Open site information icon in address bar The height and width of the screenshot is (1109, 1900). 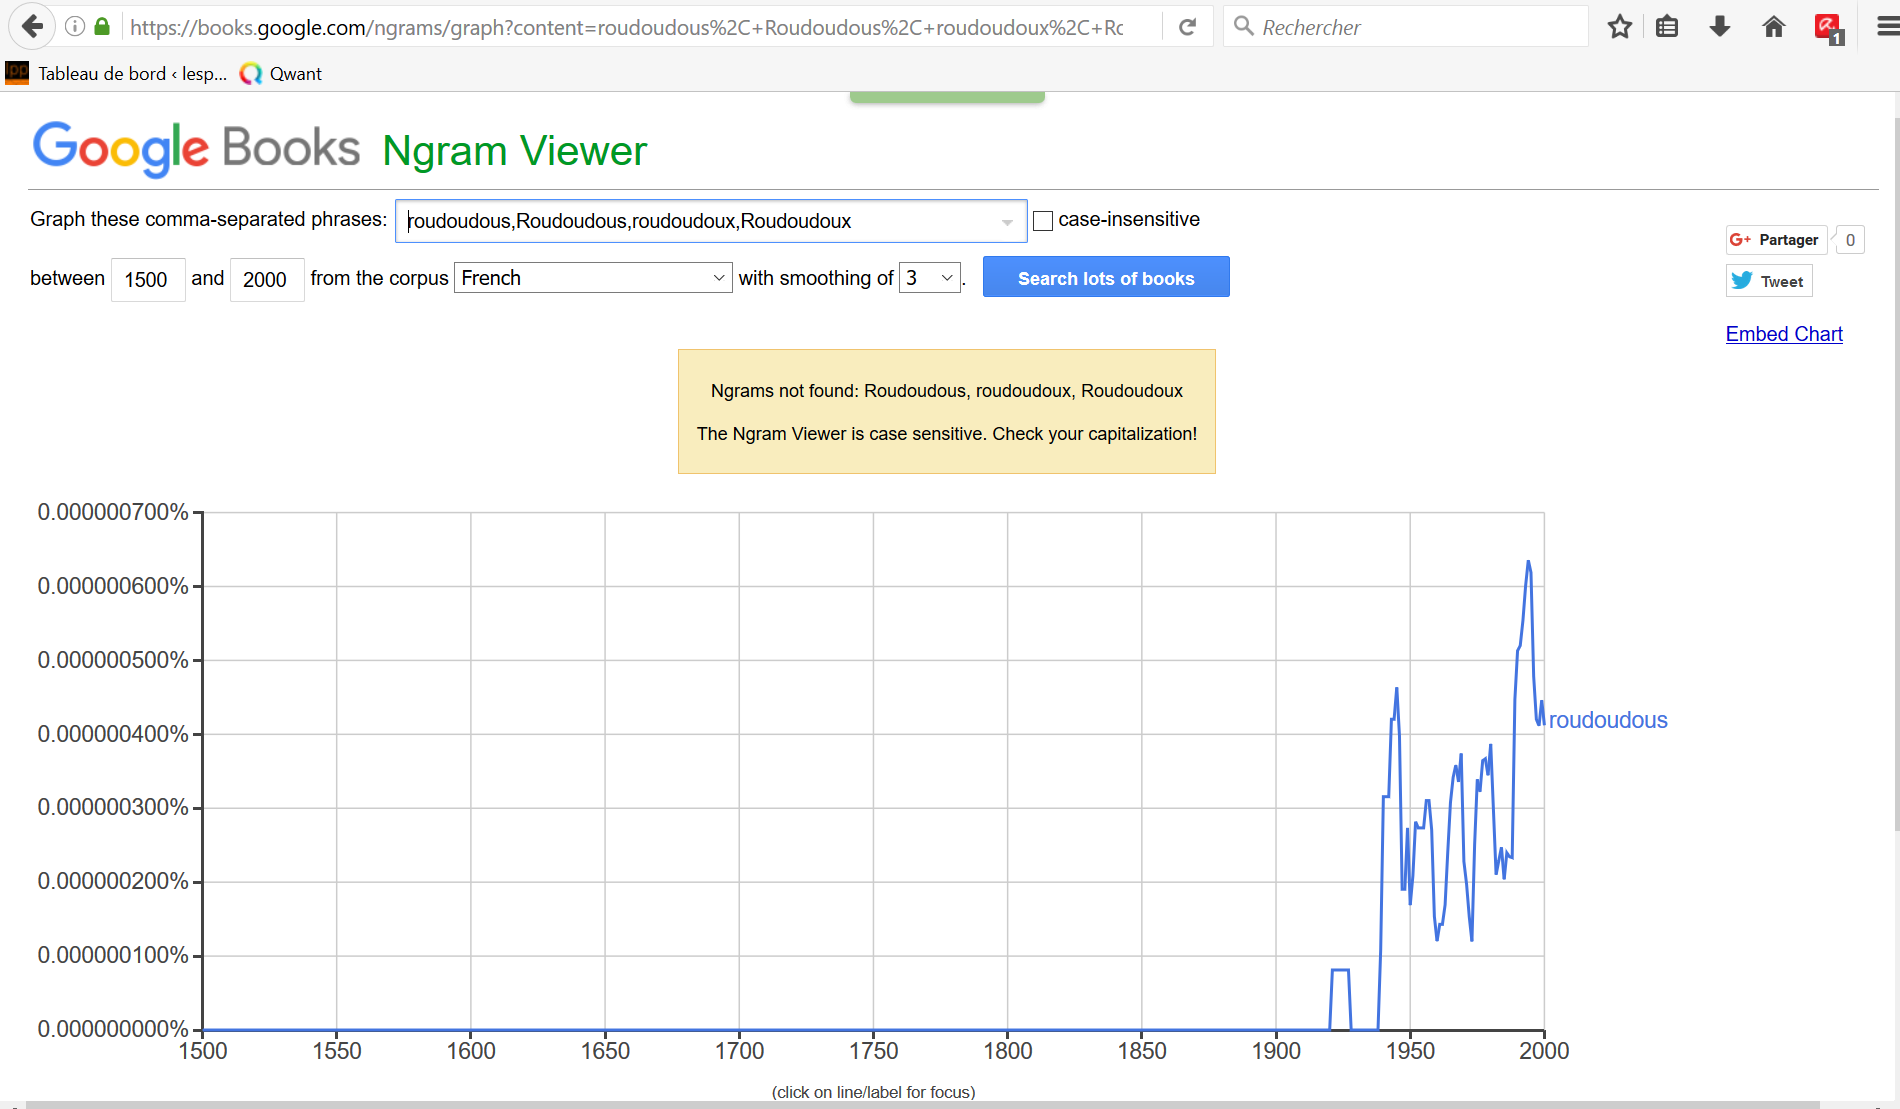[75, 27]
